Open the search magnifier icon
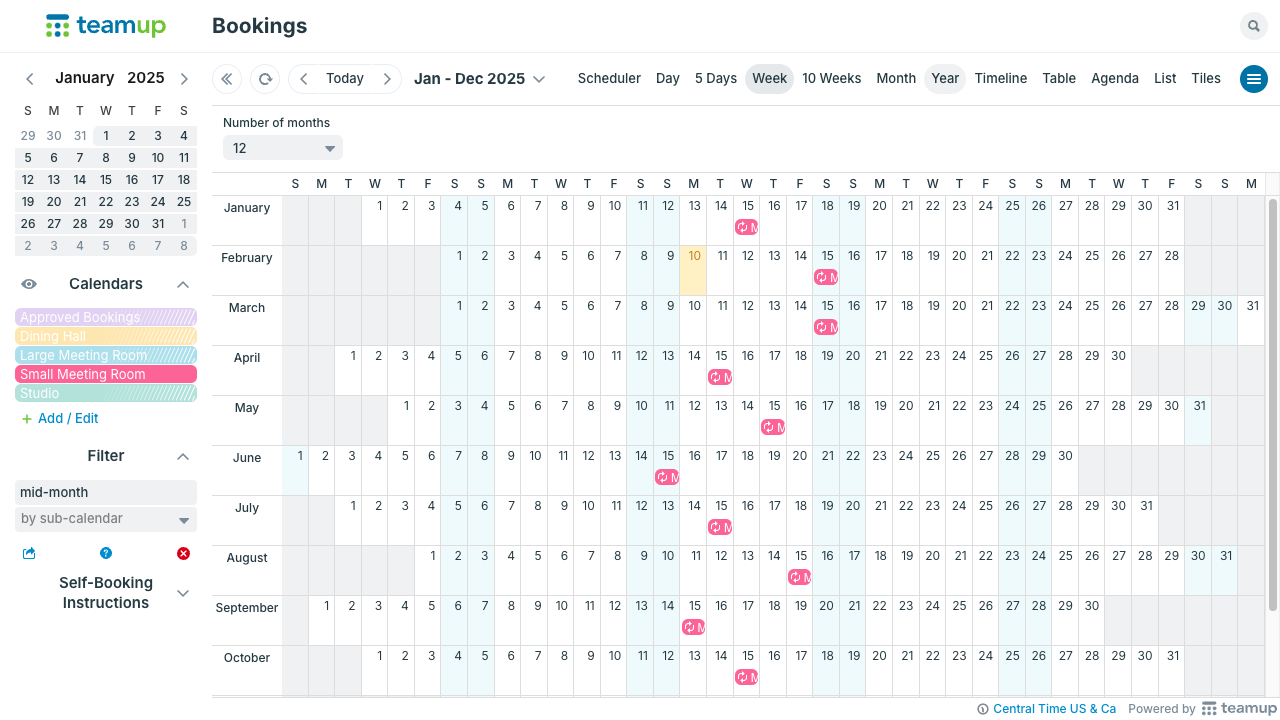The image size is (1280, 720). tap(1253, 27)
